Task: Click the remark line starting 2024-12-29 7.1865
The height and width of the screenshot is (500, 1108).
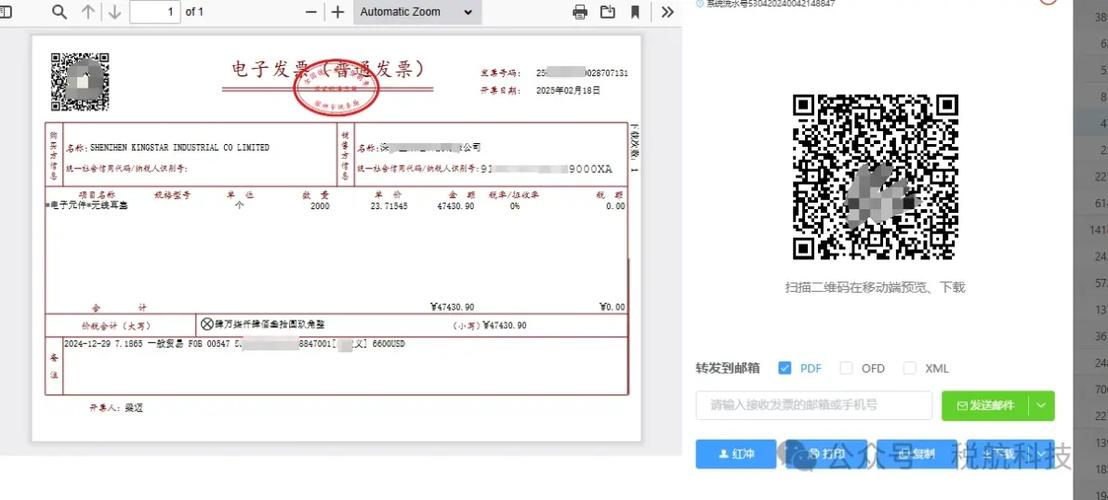Action: 235,344
